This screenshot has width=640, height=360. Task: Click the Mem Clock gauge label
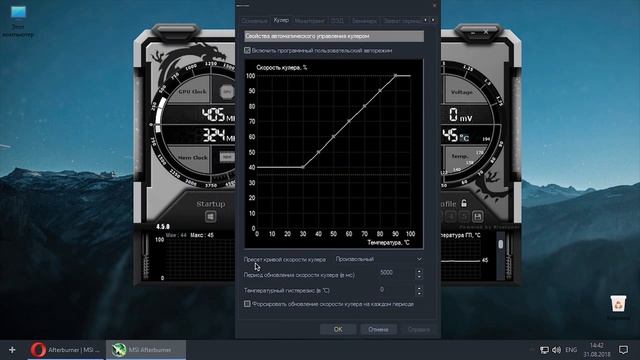click(x=193, y=158)
